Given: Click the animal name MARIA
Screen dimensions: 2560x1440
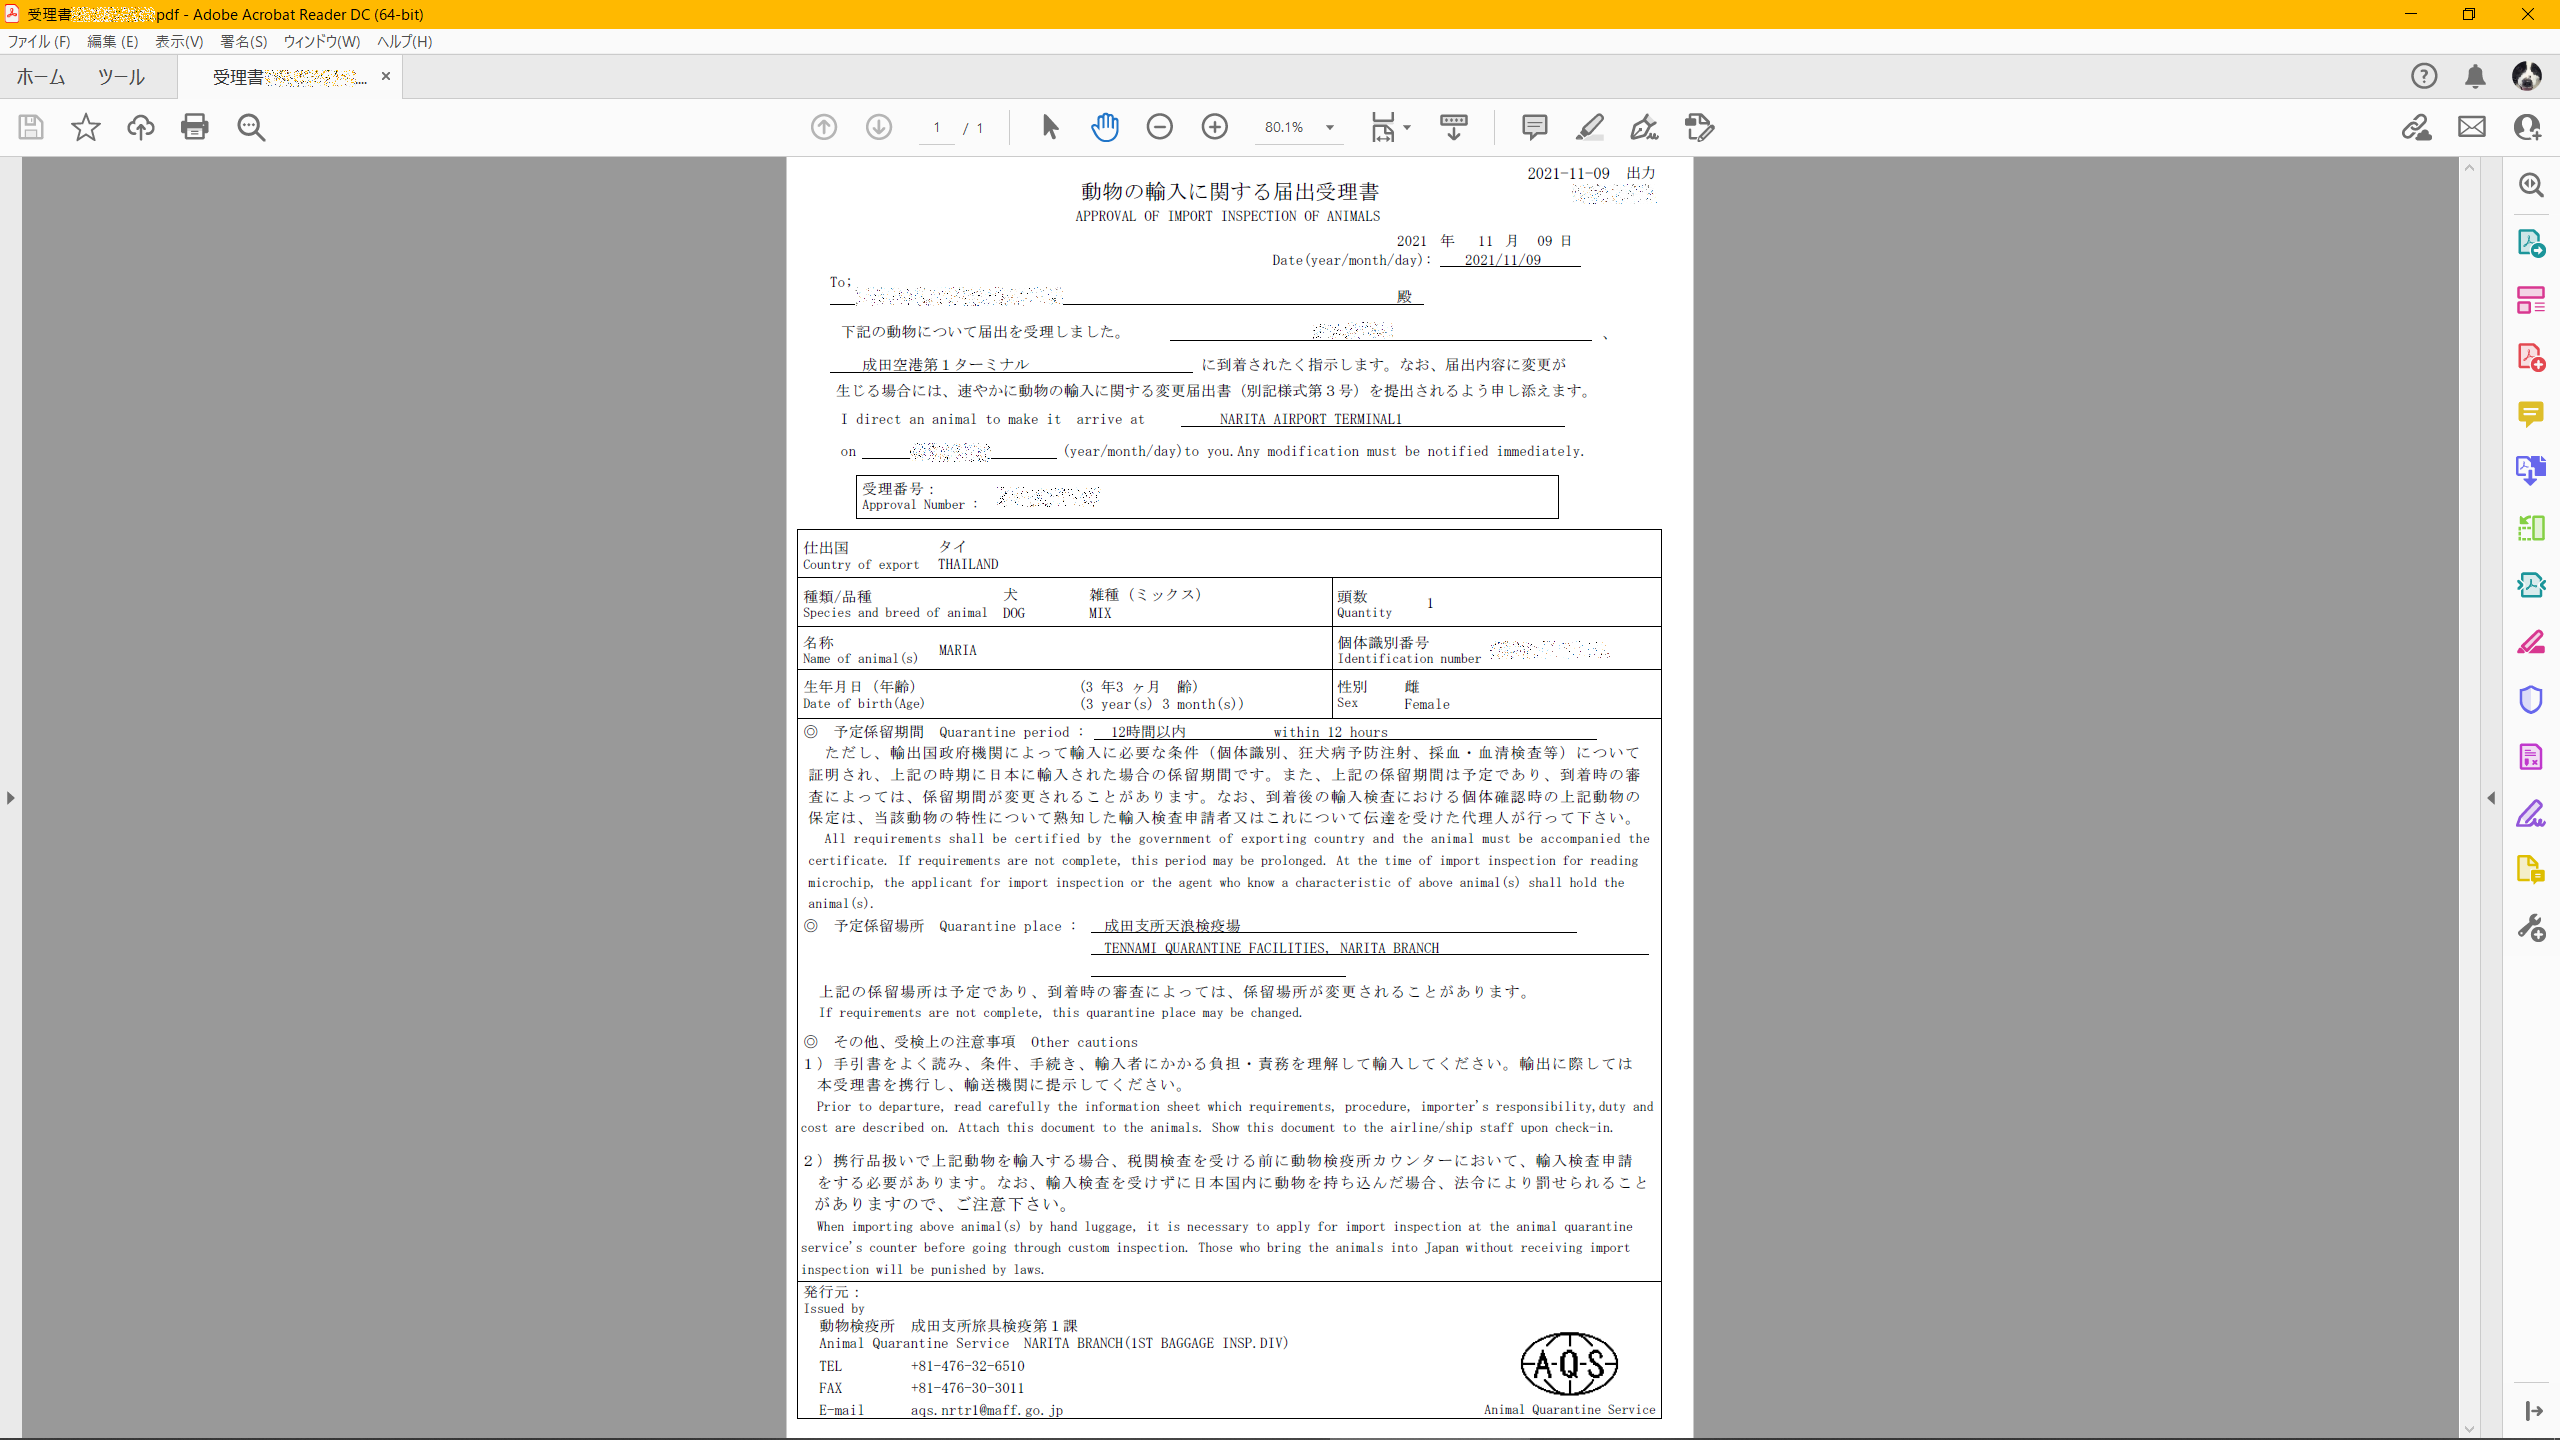Looking at the screenshot, I should (957, 650).
